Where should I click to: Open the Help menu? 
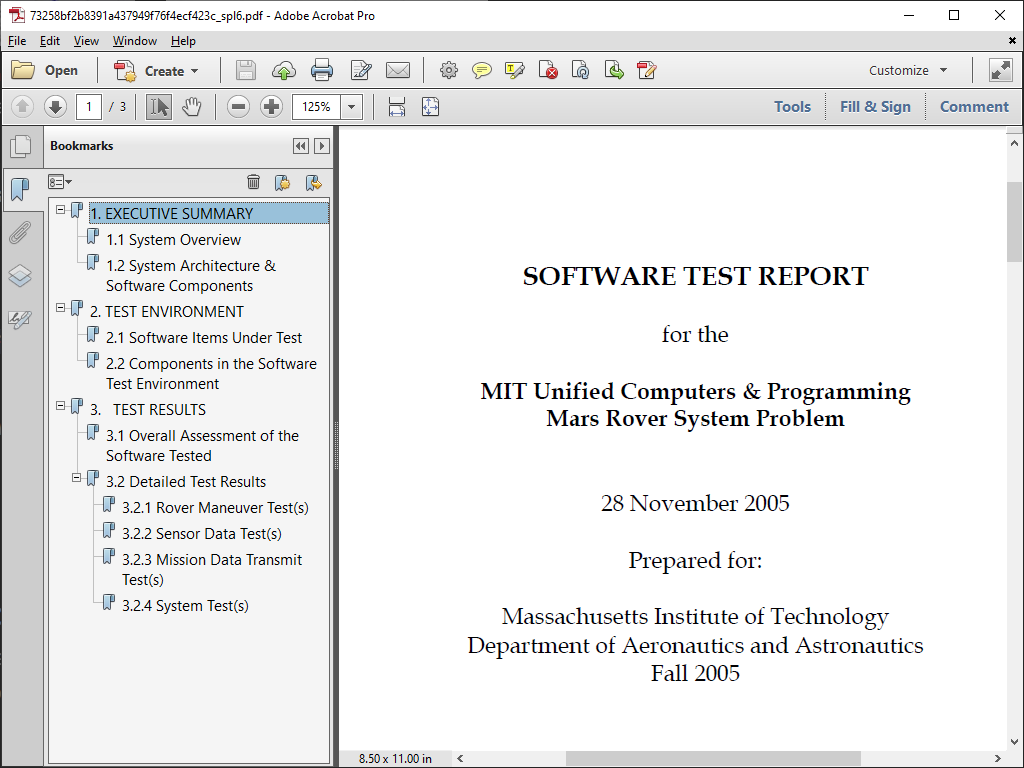pyautogui.click(x=184, y=40)
